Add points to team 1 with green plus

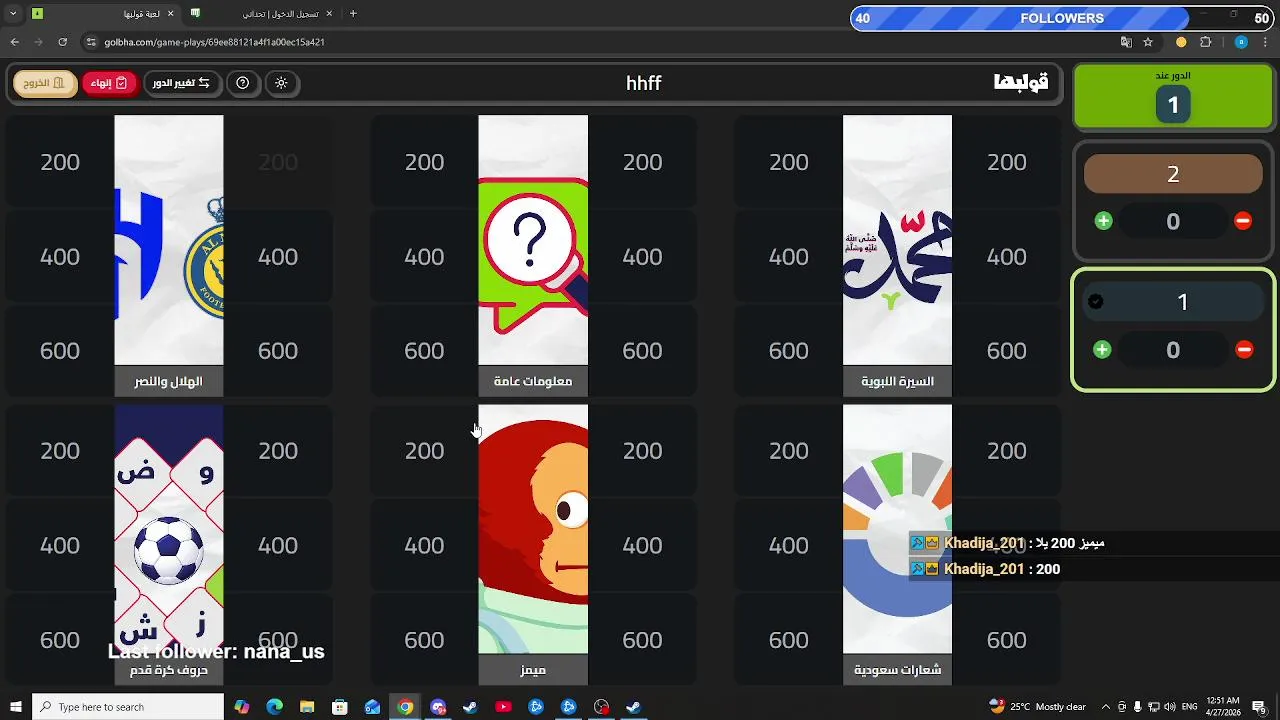(1102, 349)
